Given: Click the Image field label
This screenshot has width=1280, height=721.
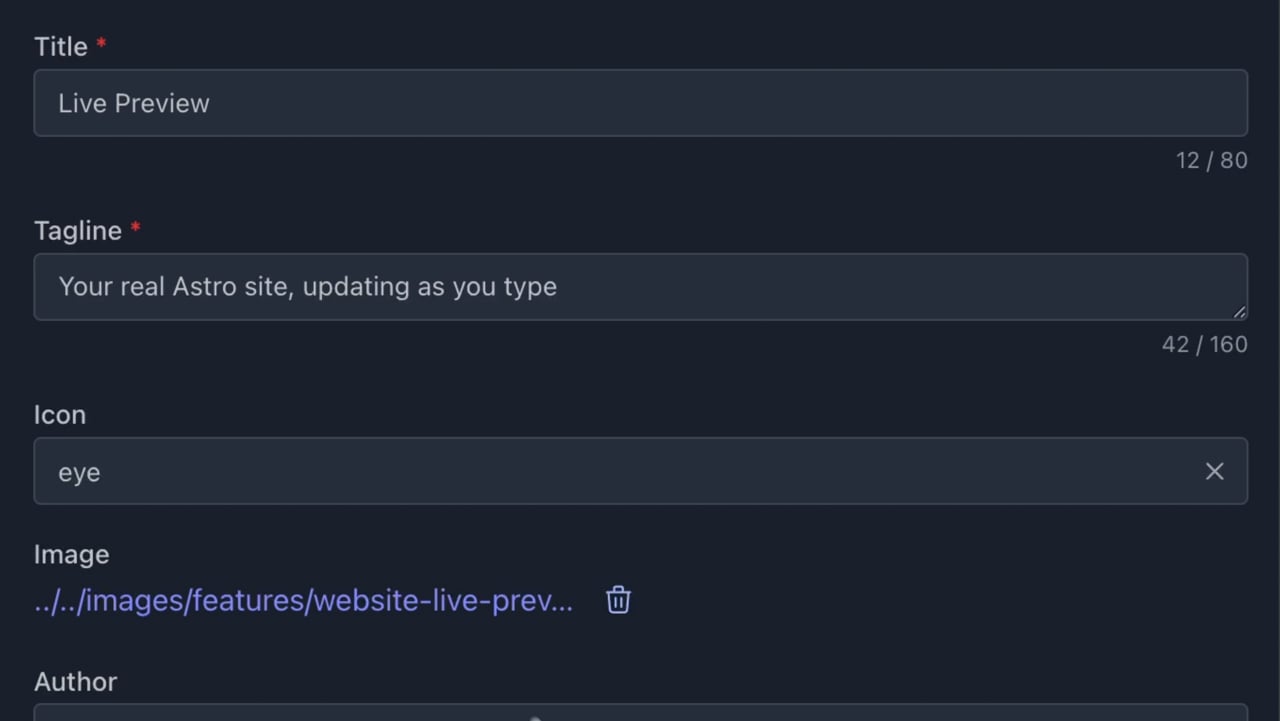Looking at the screenshot, I should 72,555.
